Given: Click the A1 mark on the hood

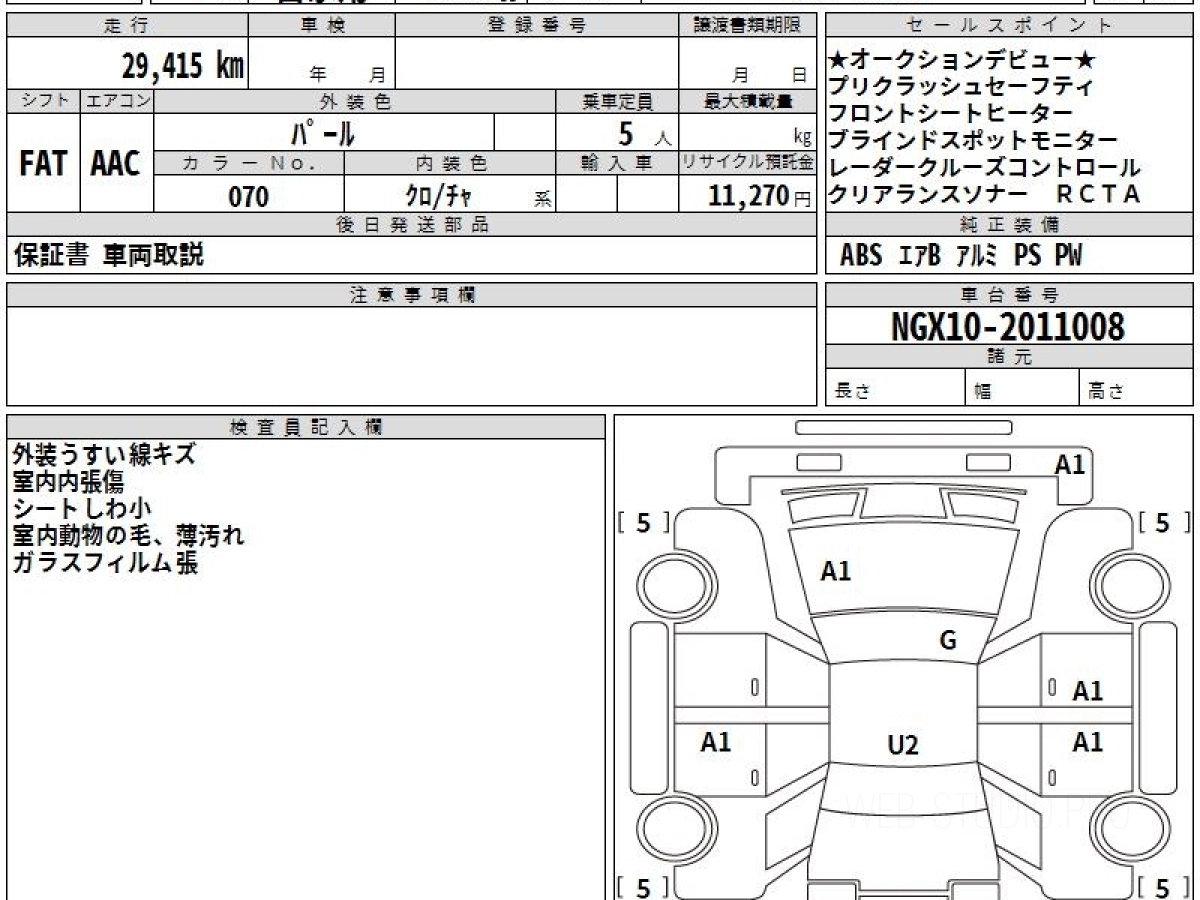Looking at the screenshot, I should 836,572.
